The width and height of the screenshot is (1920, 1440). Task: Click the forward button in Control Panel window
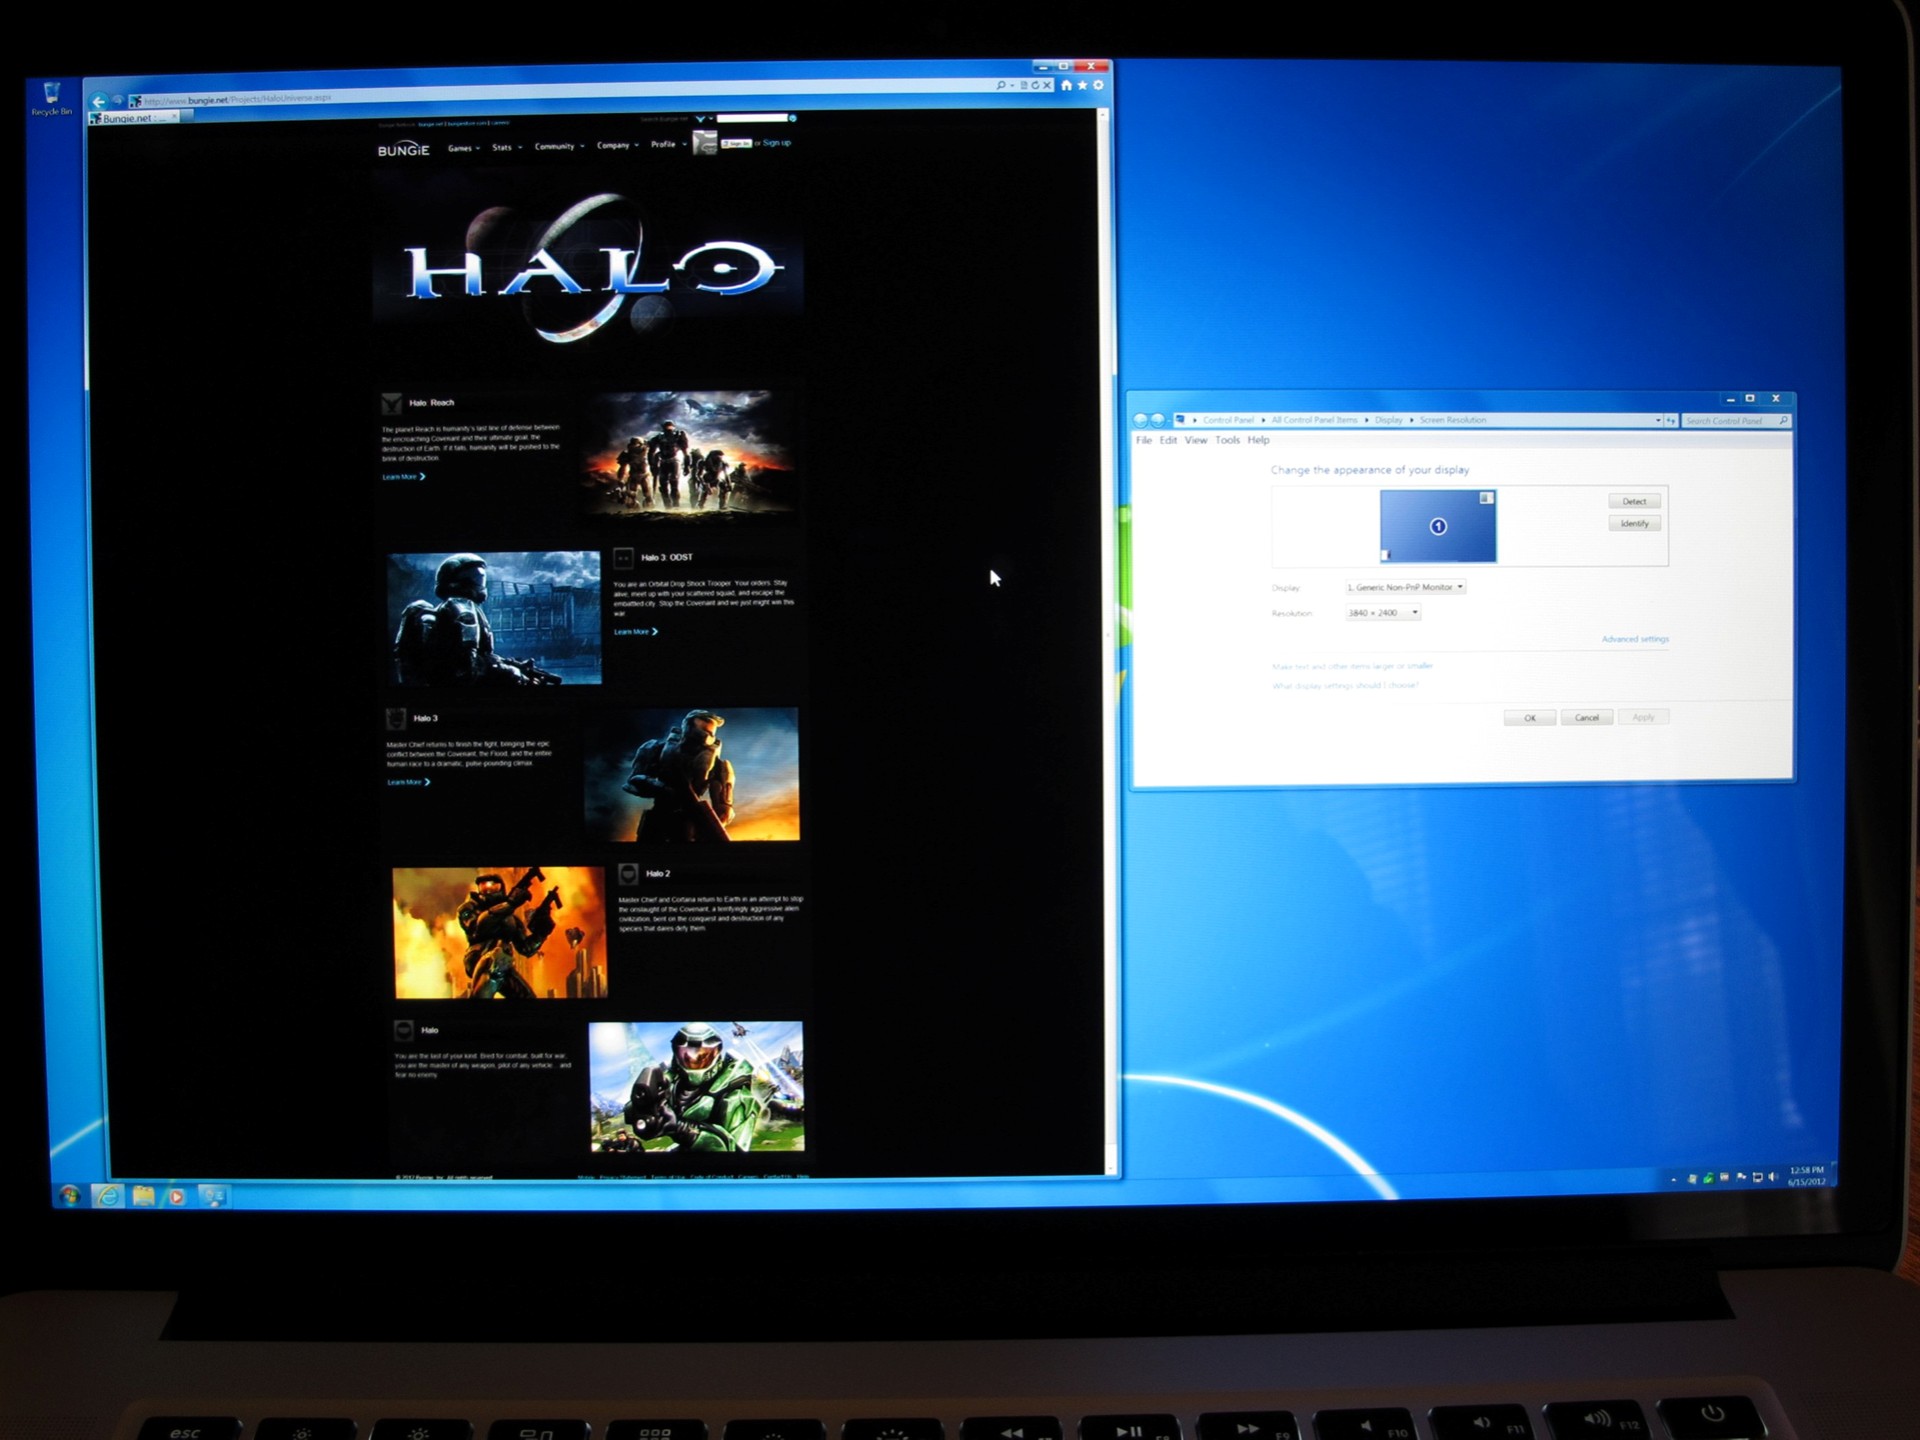(x=1158, y=420)
